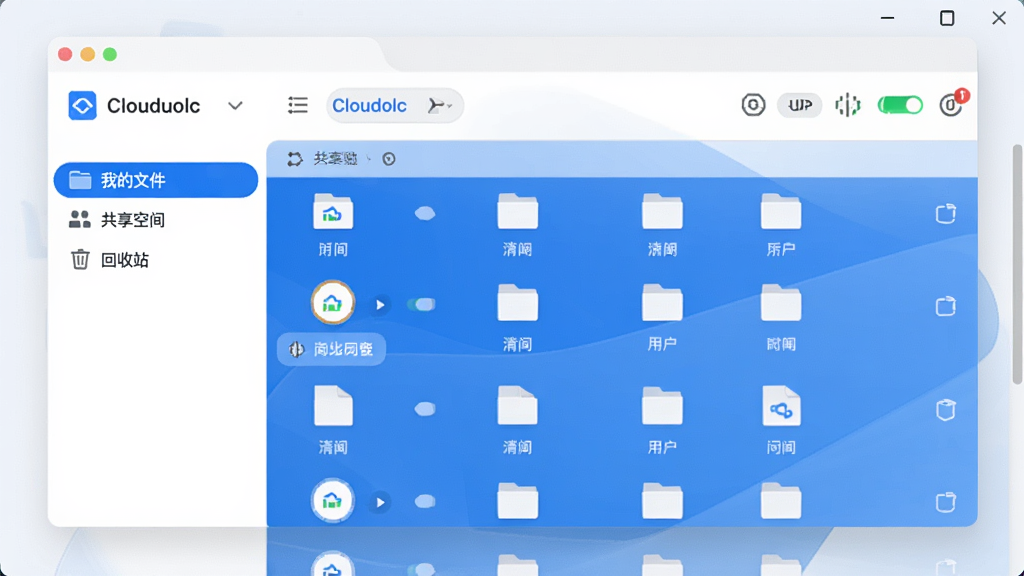
Task: Toggle the green-tinted switch in the second row
Action: tap(421, 304)
